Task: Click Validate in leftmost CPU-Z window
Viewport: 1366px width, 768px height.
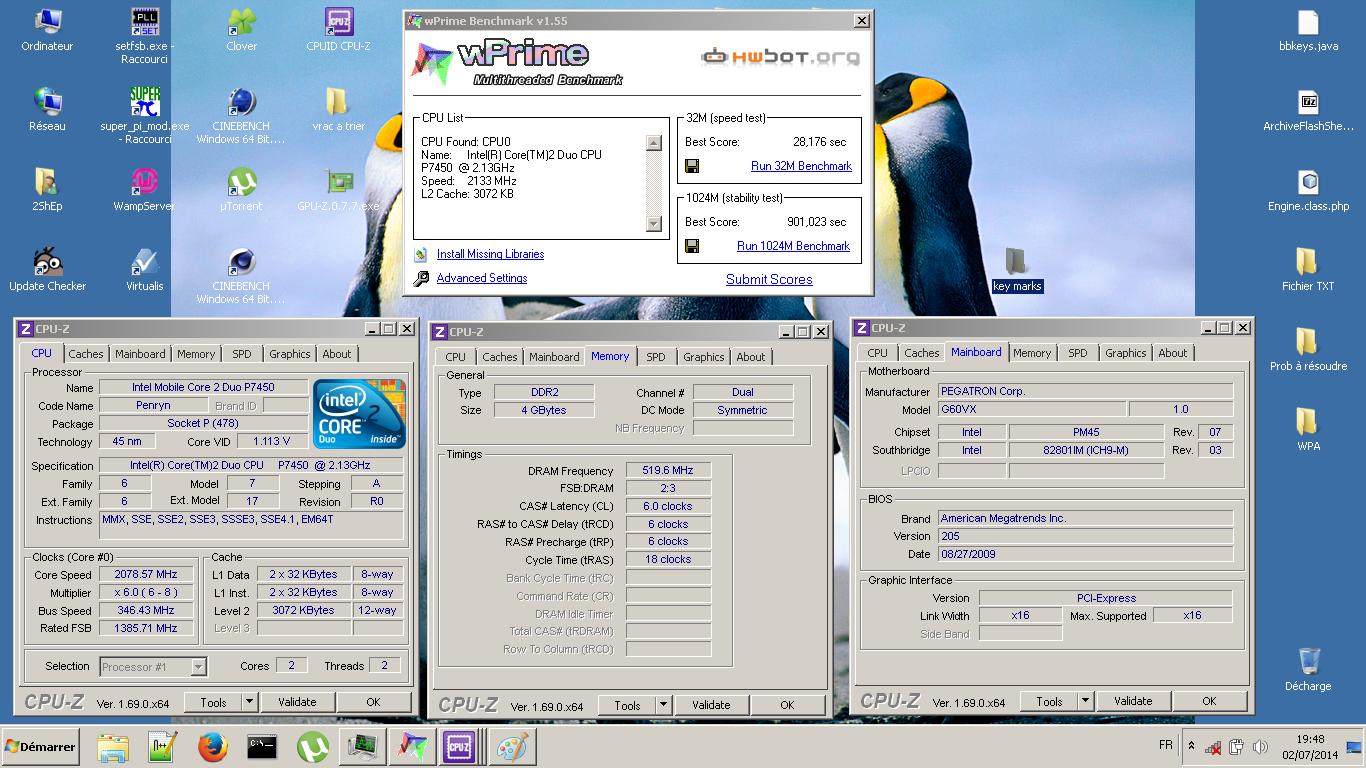Action: click(x=297, y=702)
